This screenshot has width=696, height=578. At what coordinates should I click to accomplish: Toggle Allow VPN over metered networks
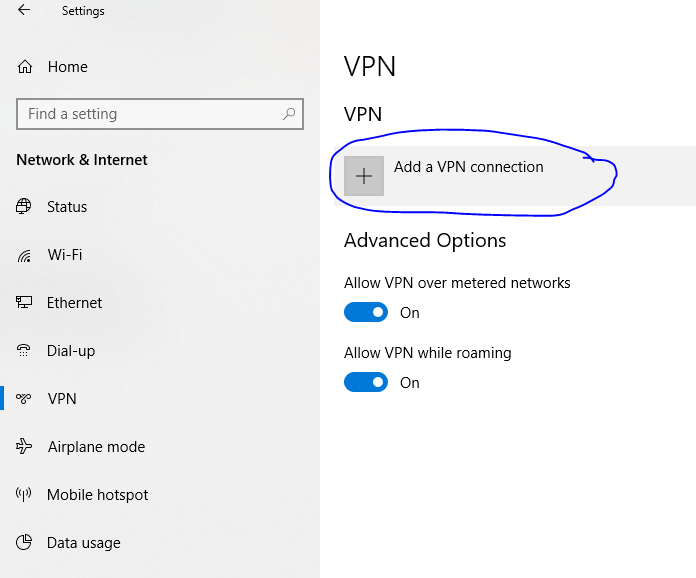point(366,313)
